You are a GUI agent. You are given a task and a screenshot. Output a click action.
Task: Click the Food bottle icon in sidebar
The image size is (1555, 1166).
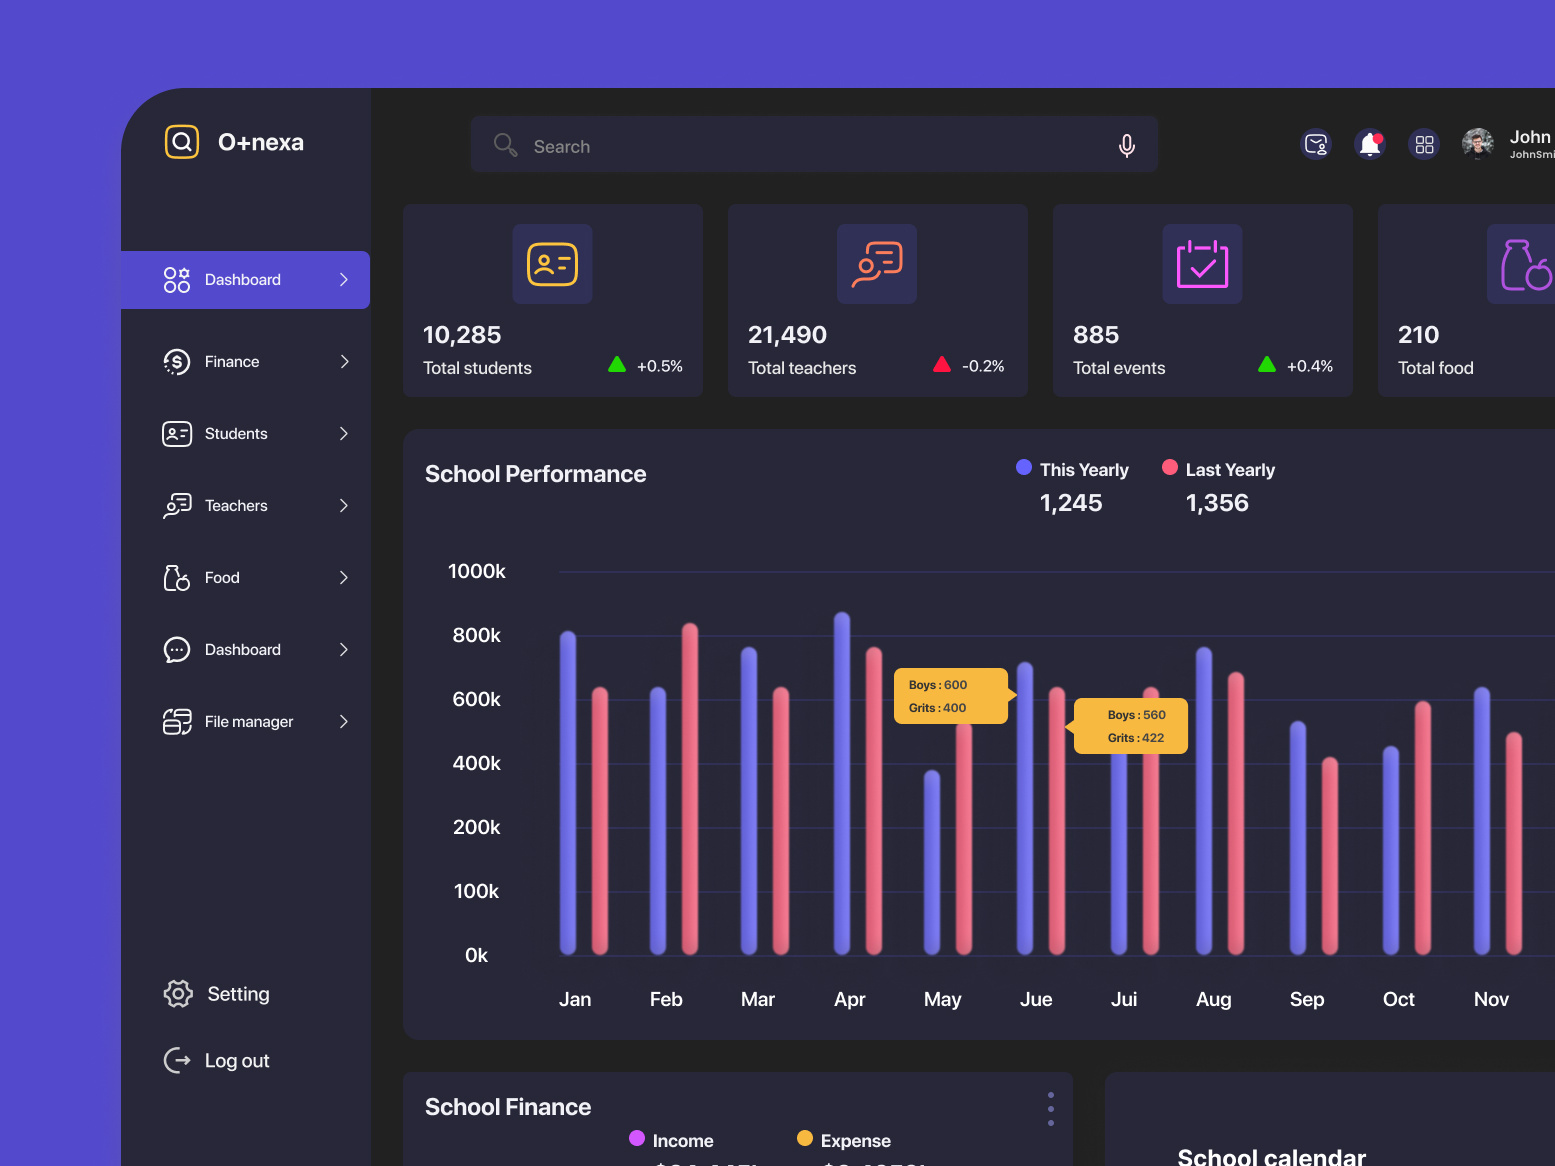[x=177, y=578]
